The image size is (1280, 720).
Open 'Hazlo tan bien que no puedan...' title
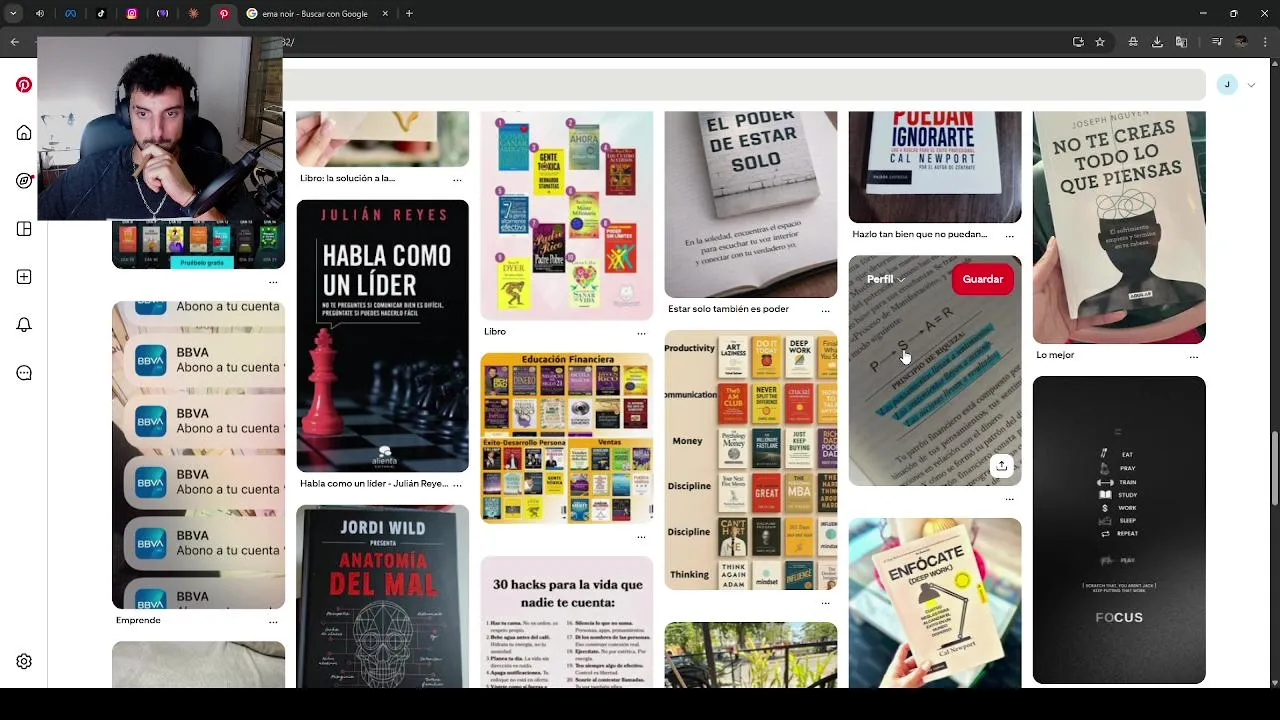(919, 235)
